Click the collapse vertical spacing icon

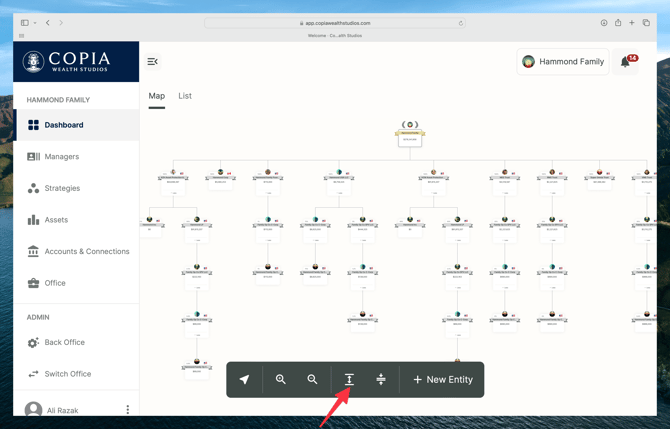click(381, 380)
